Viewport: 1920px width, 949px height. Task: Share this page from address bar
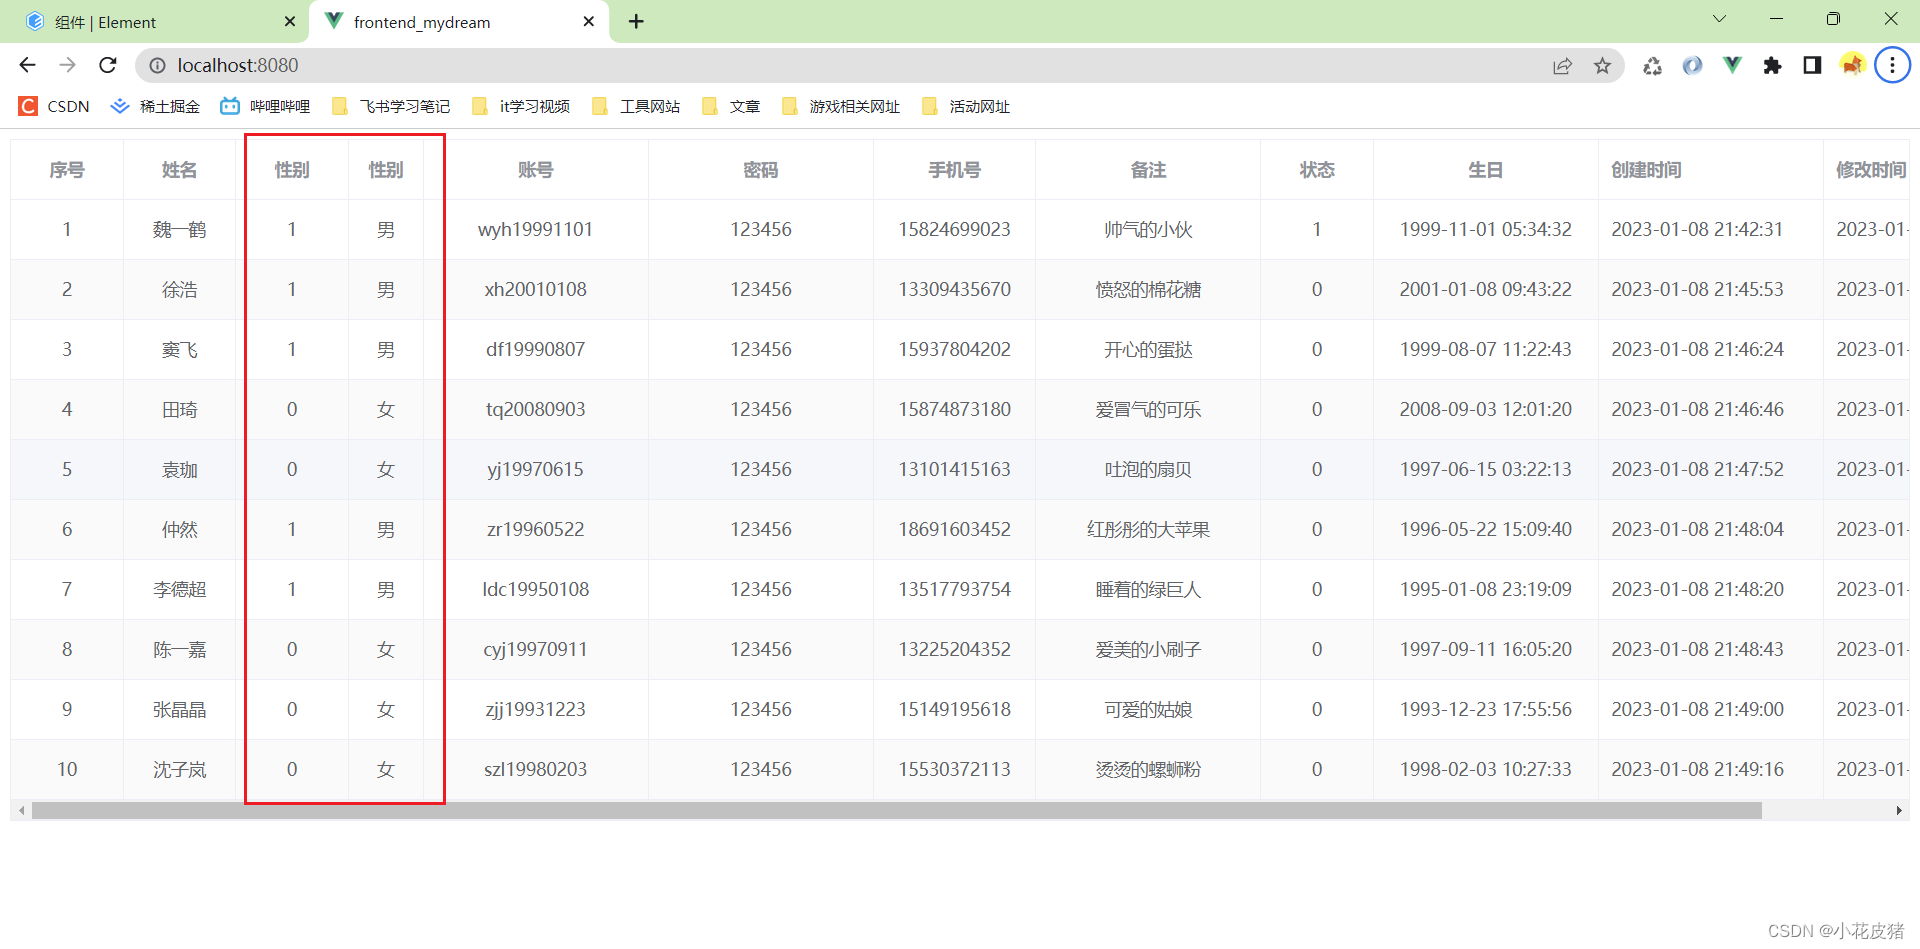pyautogui.click(x=1562, y=65)
